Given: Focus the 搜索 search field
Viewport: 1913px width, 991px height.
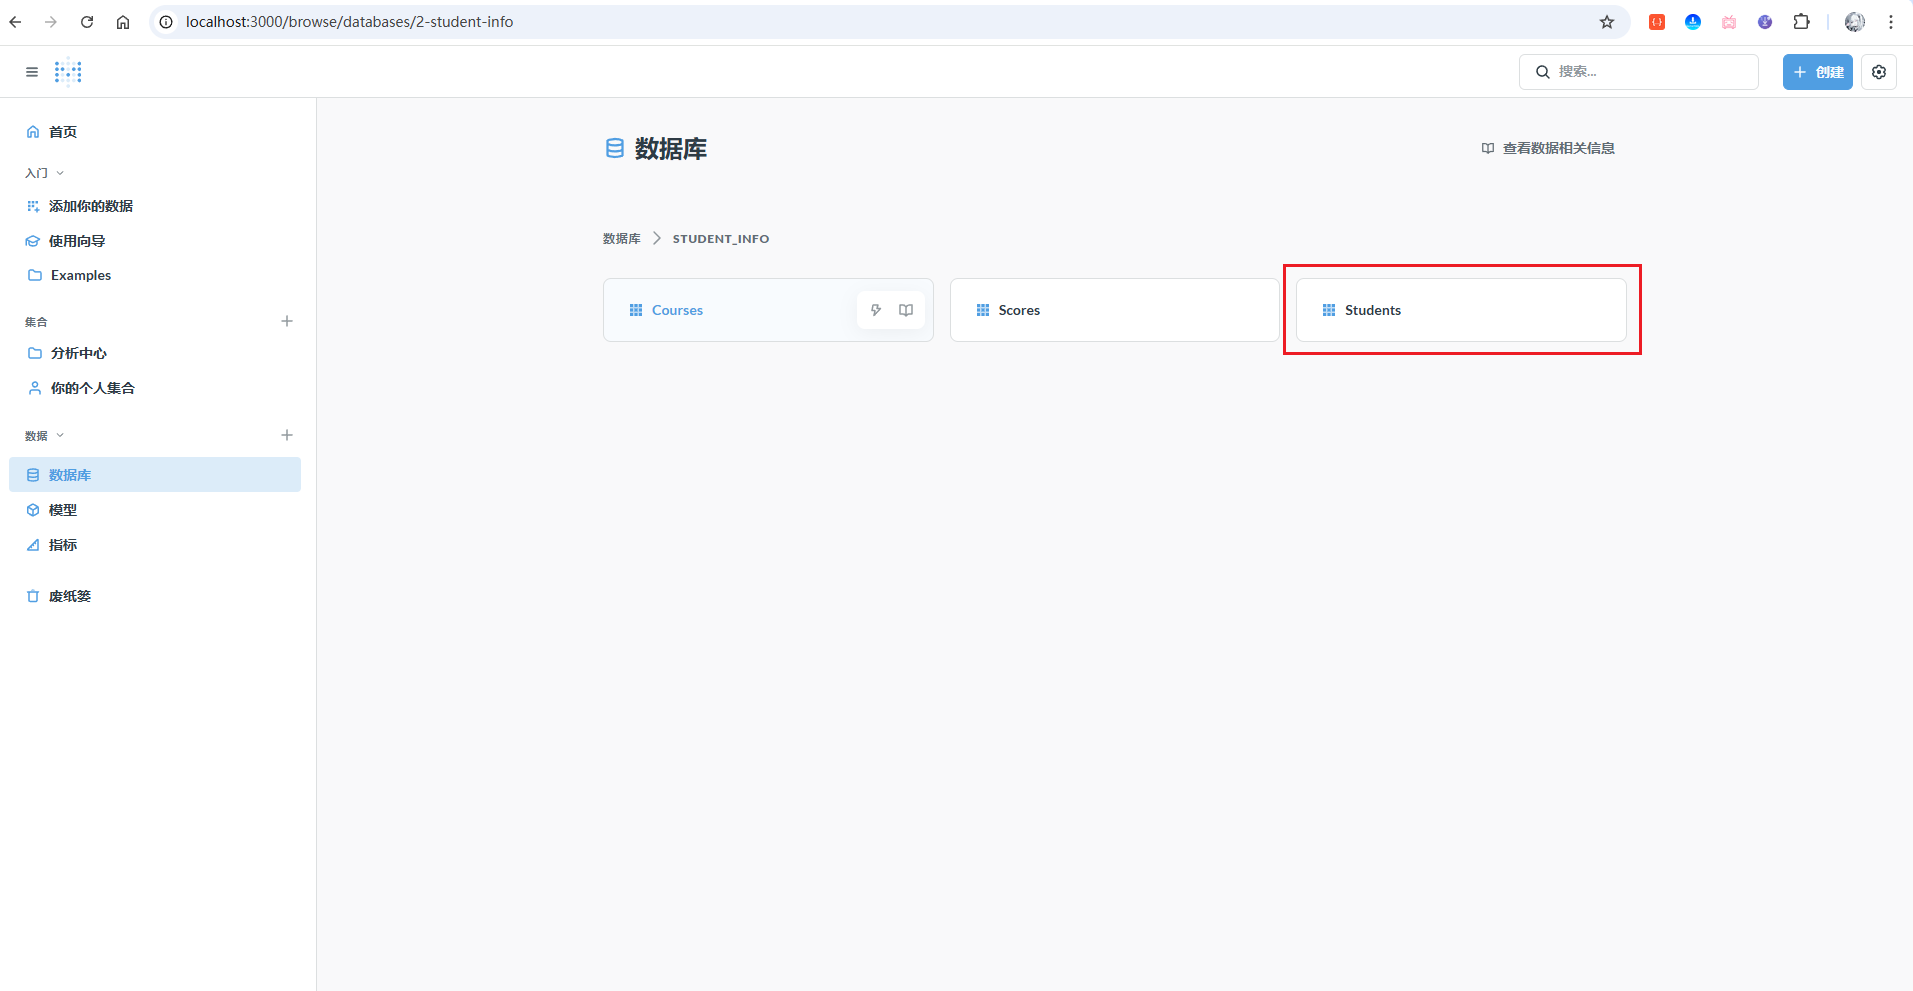Looking at the screenshot, I should pyautogui.click(x=1638, y=72).
